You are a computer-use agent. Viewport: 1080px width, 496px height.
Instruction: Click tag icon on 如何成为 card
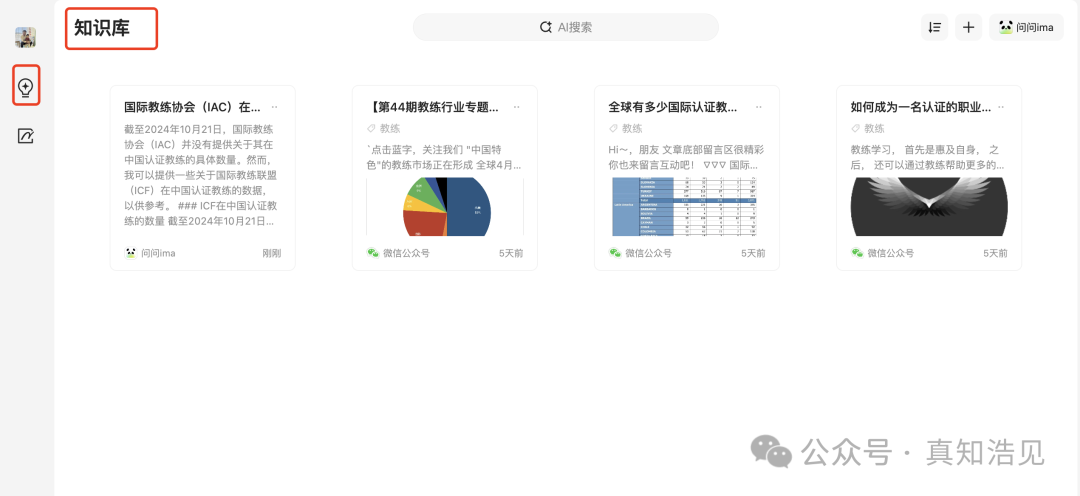point(855,128)
